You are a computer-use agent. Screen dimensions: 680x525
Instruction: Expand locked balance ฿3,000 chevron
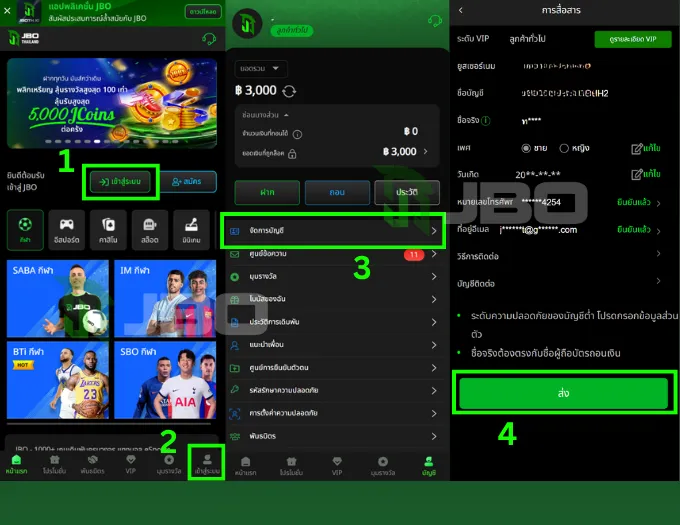(425, 151)
